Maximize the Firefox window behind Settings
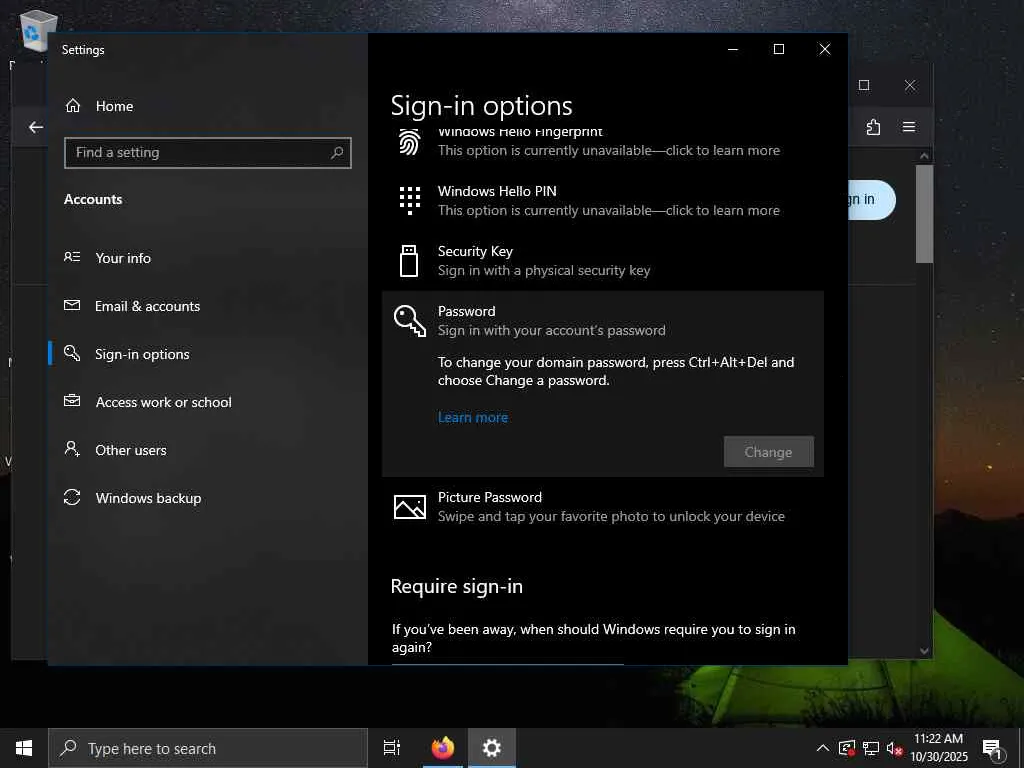 click(864, 86)
